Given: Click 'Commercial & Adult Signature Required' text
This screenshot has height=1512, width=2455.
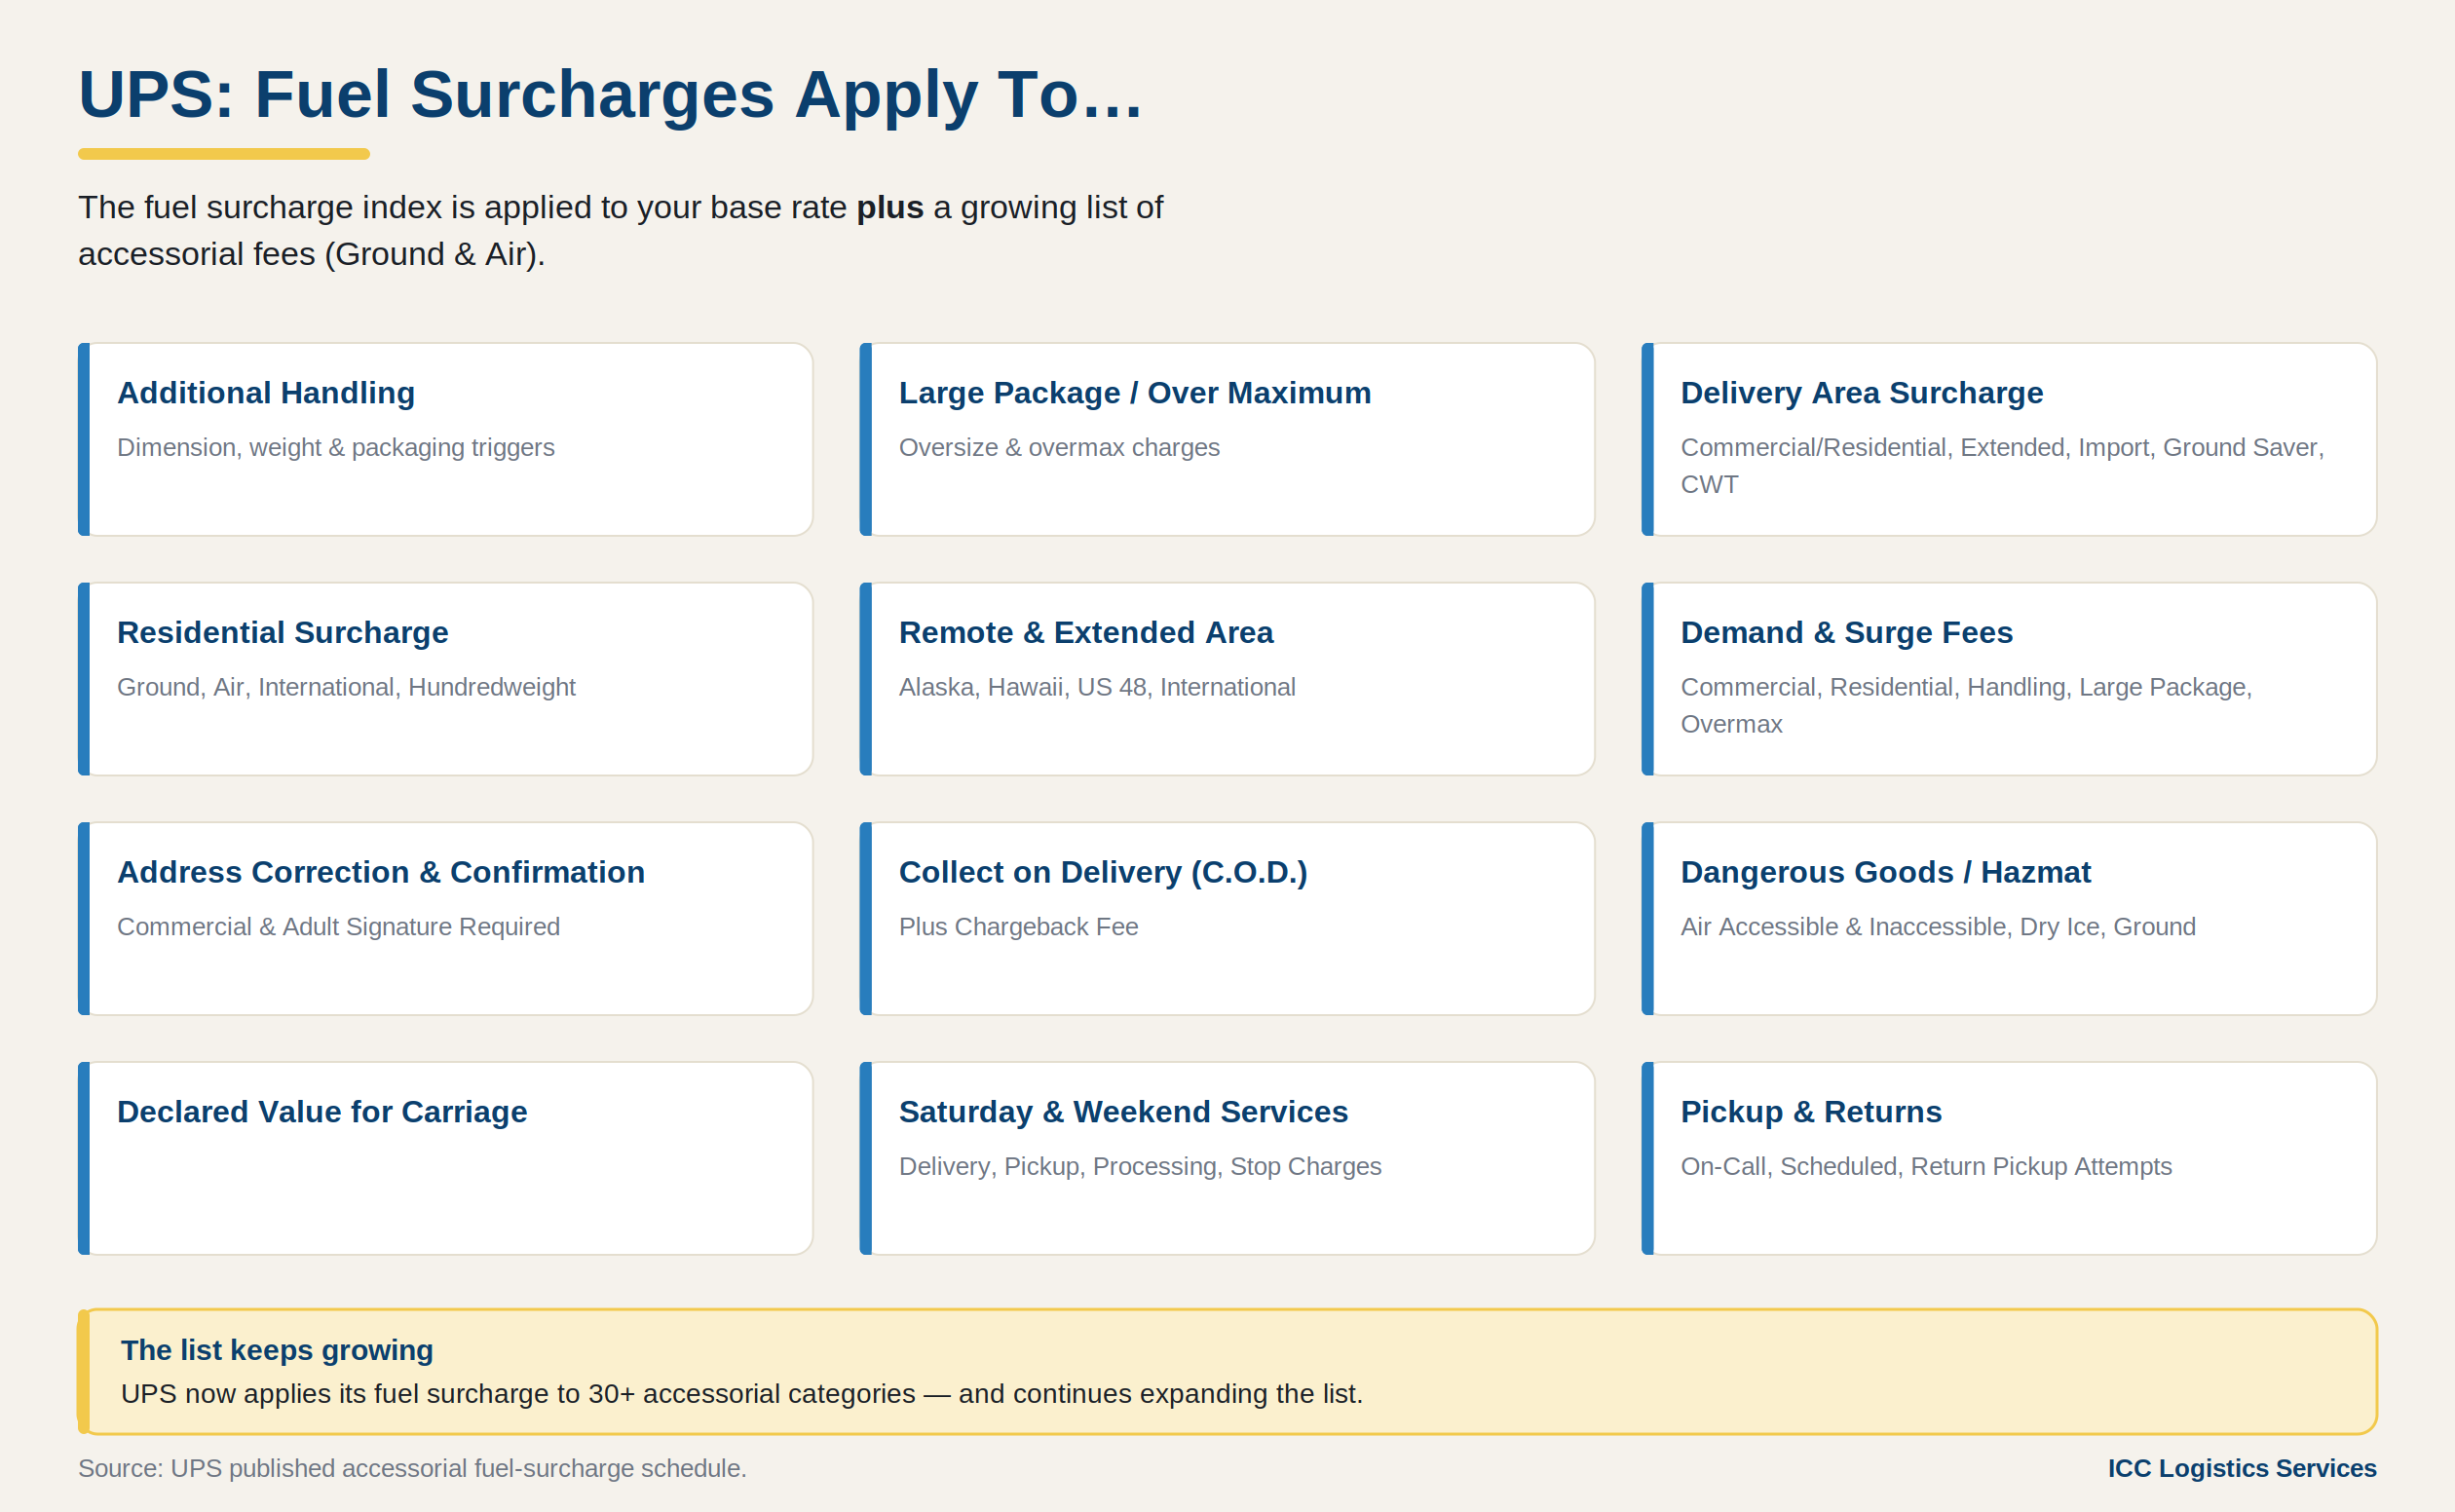Looking at the screenshot, I should click(x=338, y=927).
